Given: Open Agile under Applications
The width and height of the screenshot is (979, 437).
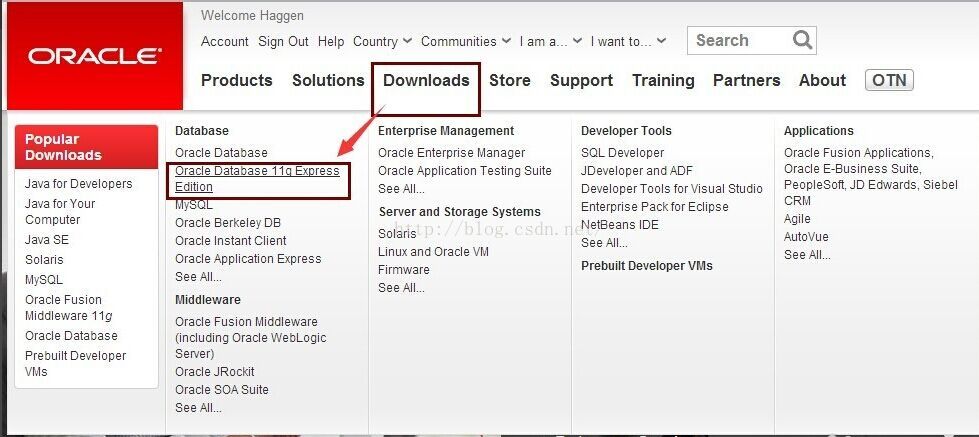Looking at the screenshot, I should tap(797, 218).
